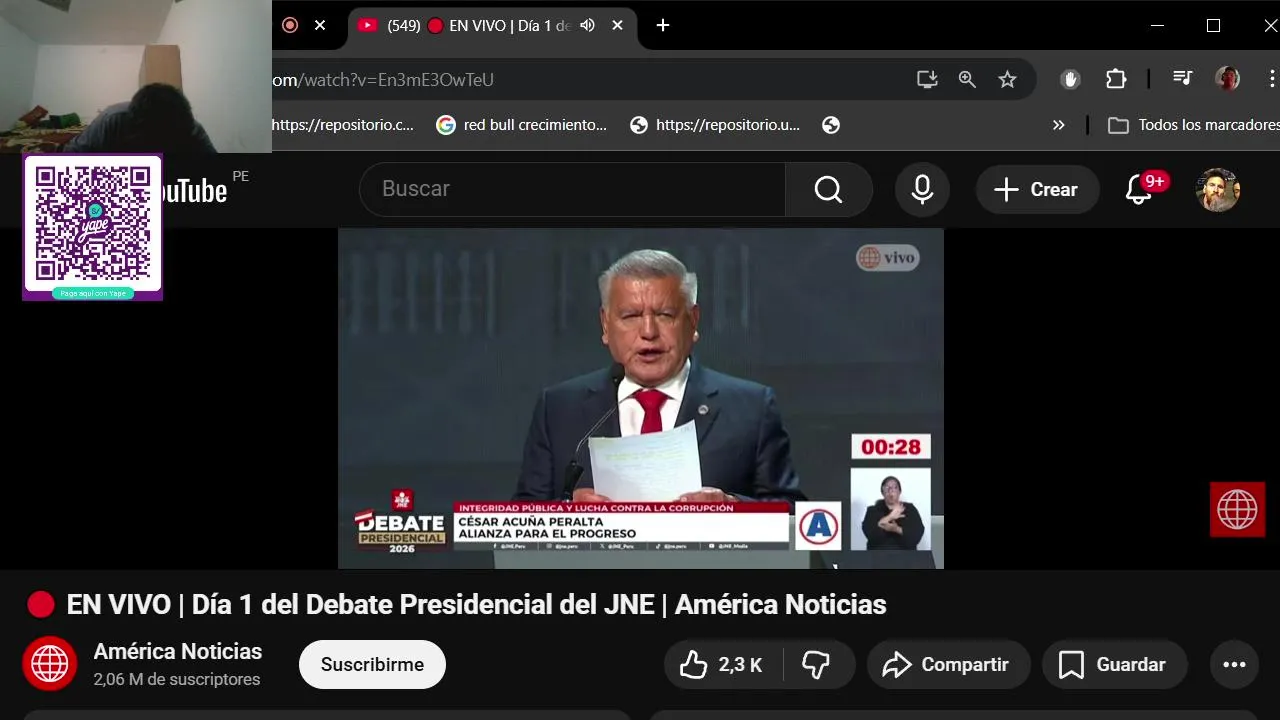Click the debate video player
The width and height of the screenshot is (1280, 720).
tap(640, 398)
